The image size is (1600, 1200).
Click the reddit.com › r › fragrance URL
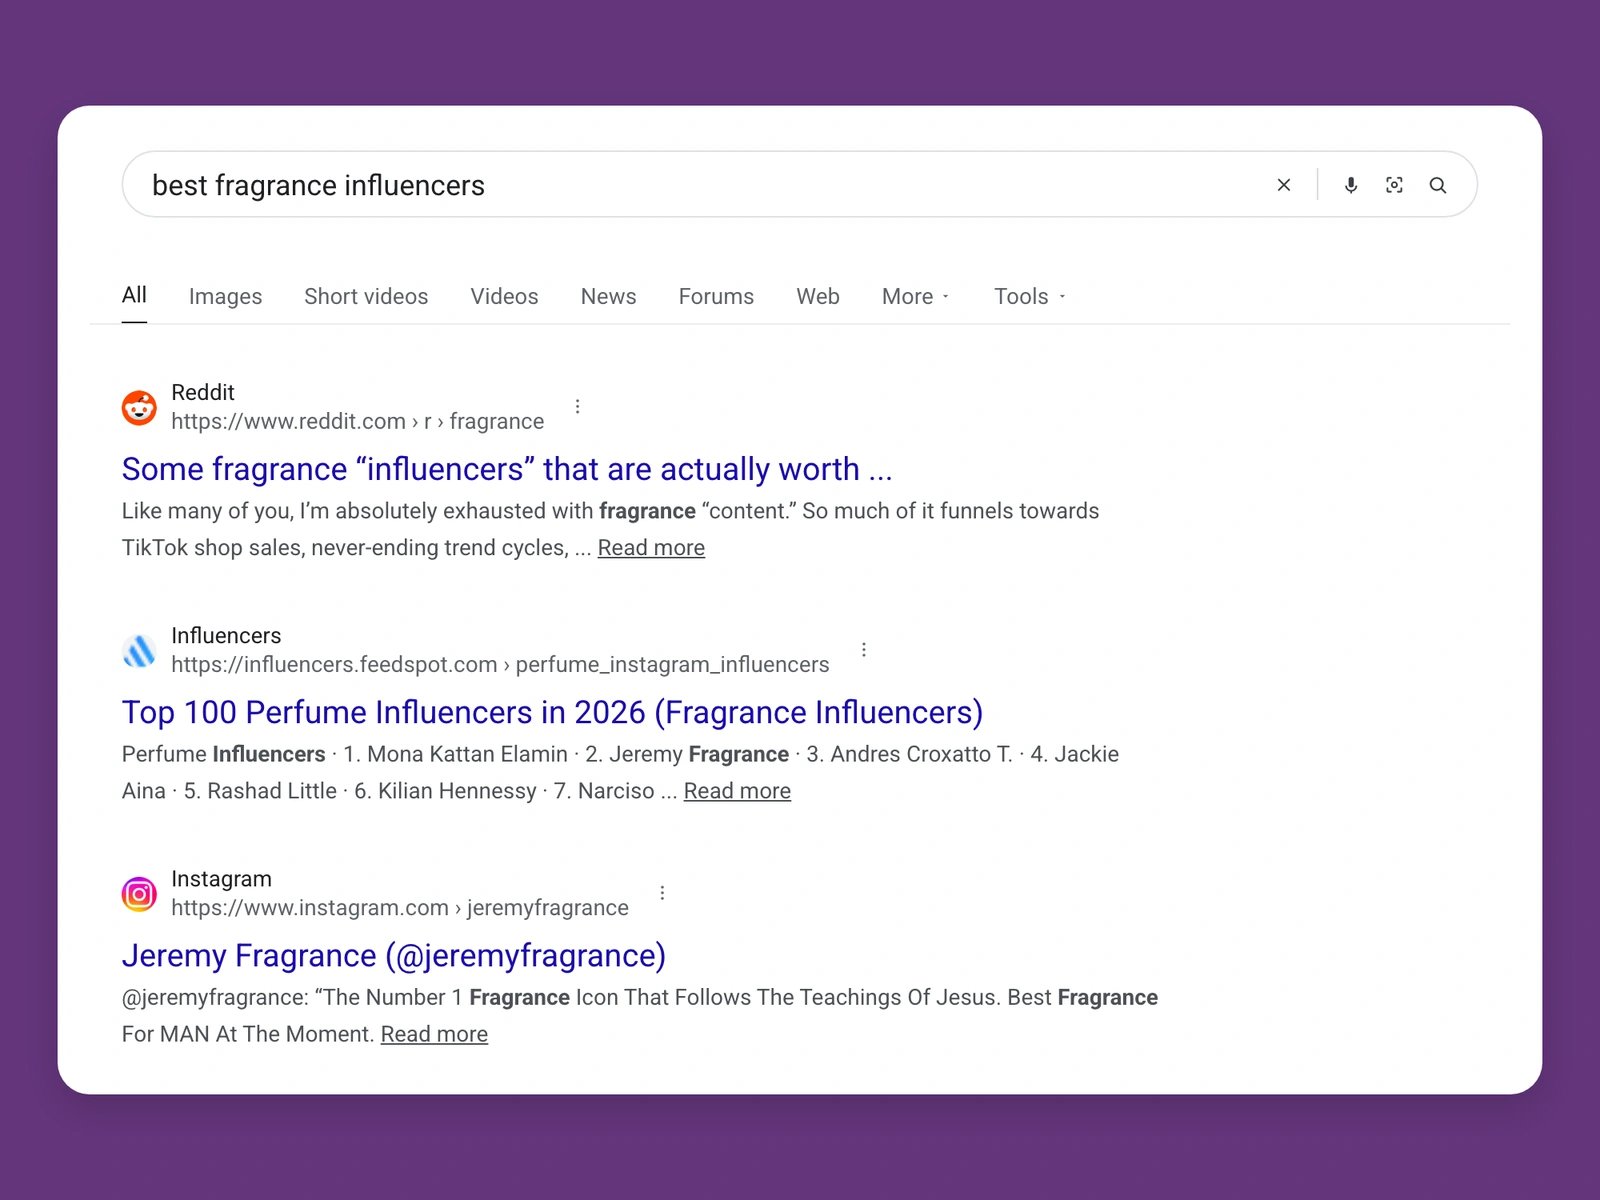(x=357, y=421)
